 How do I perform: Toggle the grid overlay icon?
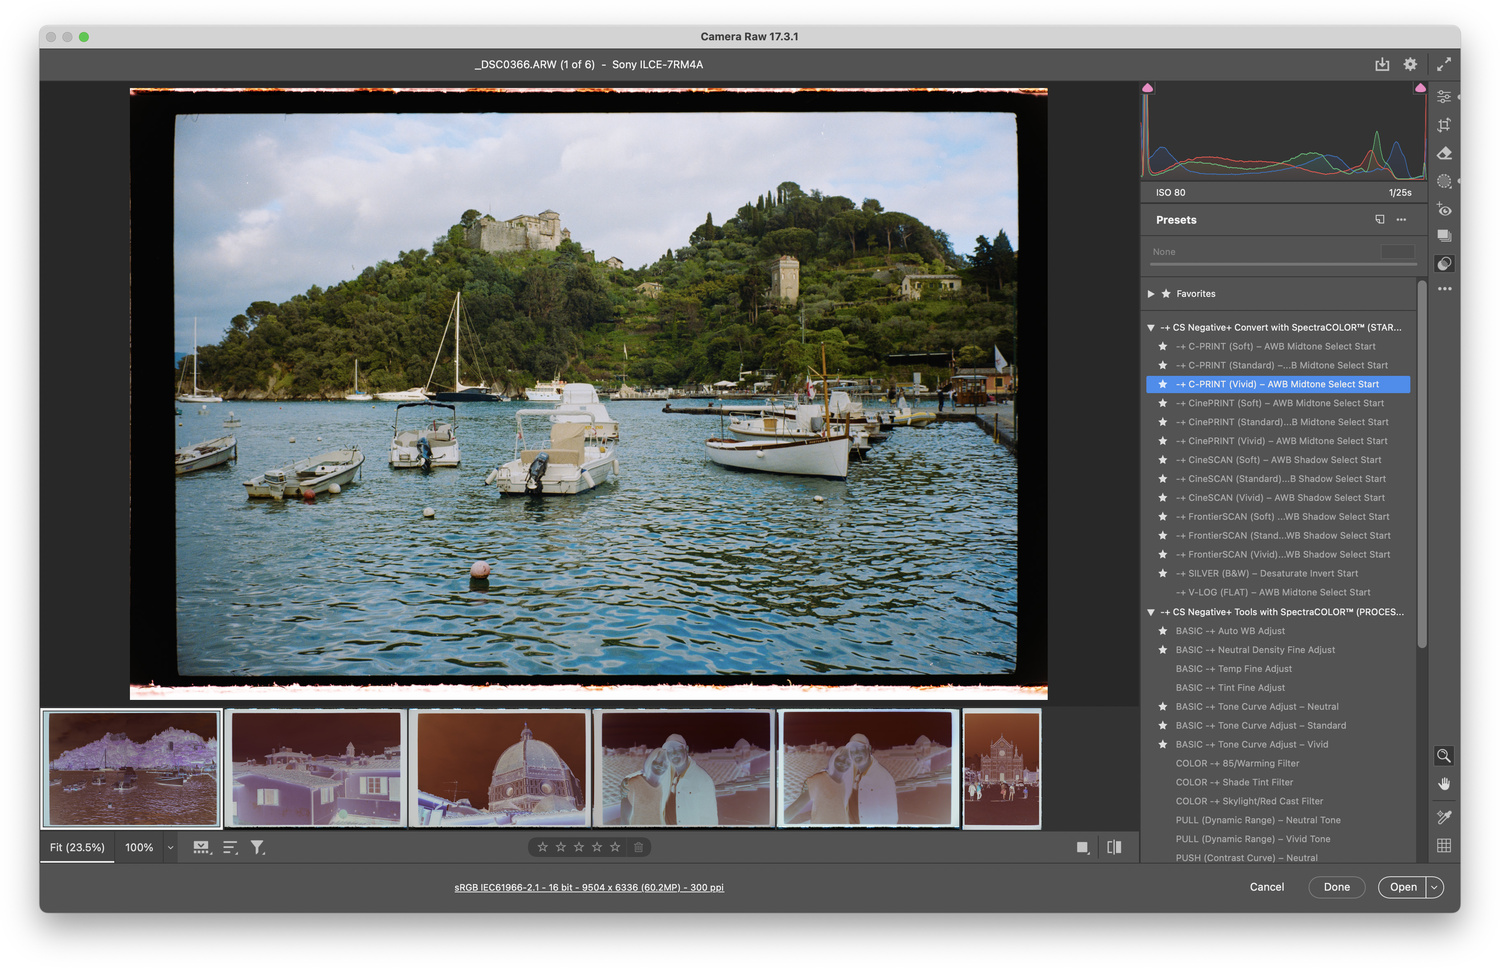click(1444, 845)
